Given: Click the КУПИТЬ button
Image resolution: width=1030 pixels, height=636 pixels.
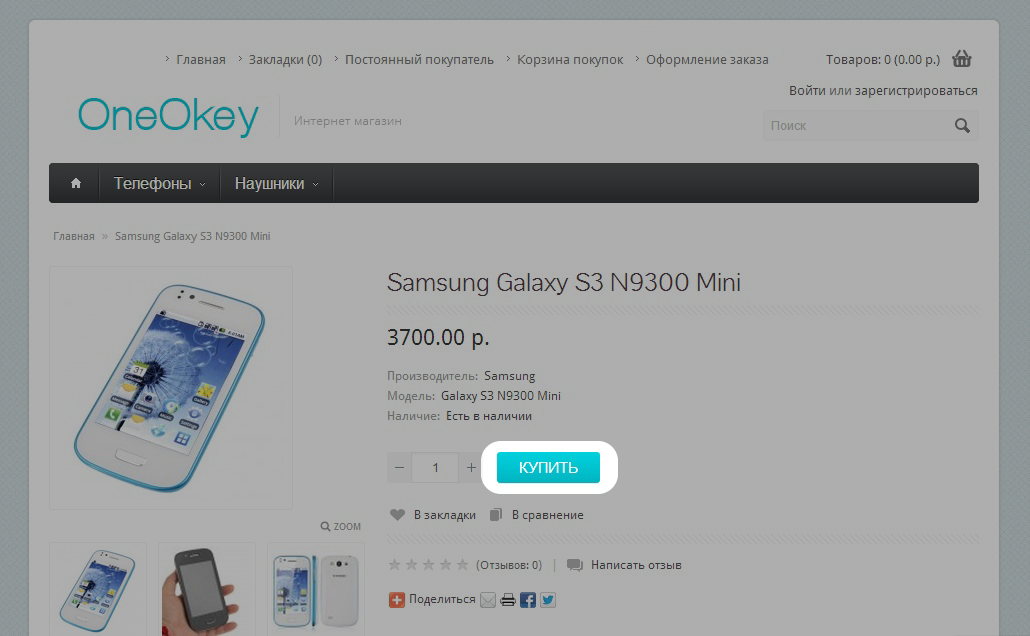Looking at the screenshot, I should pos(548,467).
